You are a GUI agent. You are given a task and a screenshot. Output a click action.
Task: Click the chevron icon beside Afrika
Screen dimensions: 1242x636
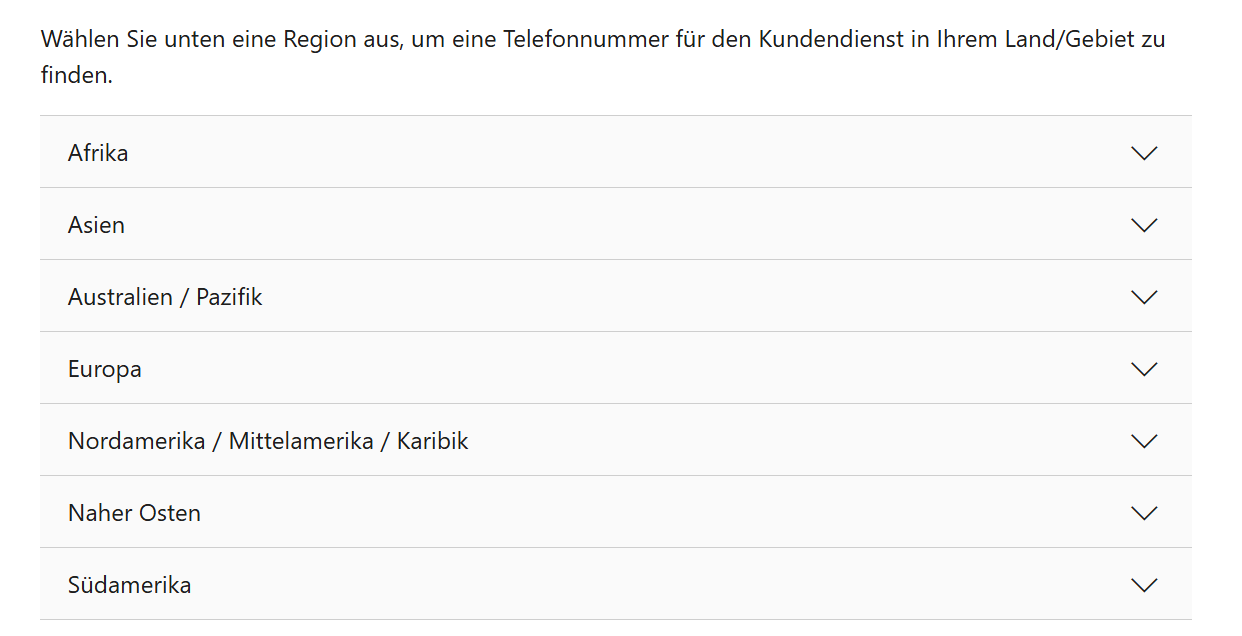(x=1143, y=152)
